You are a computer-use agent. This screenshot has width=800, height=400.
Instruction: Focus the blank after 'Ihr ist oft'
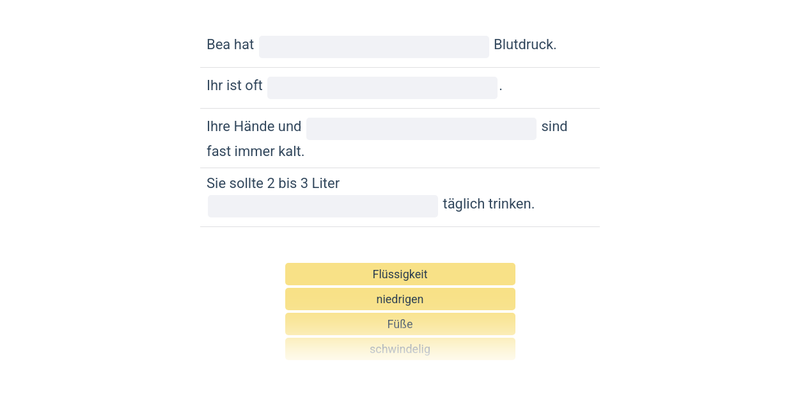tap(382, 87)
